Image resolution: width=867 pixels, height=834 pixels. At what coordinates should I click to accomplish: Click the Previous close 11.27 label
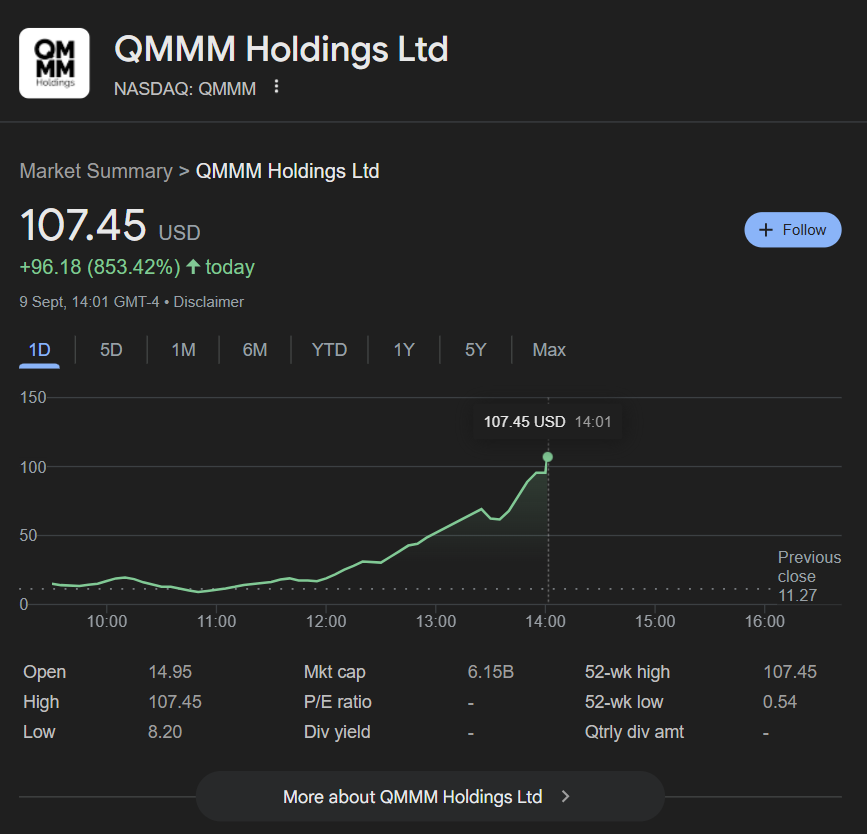[809, 576]
